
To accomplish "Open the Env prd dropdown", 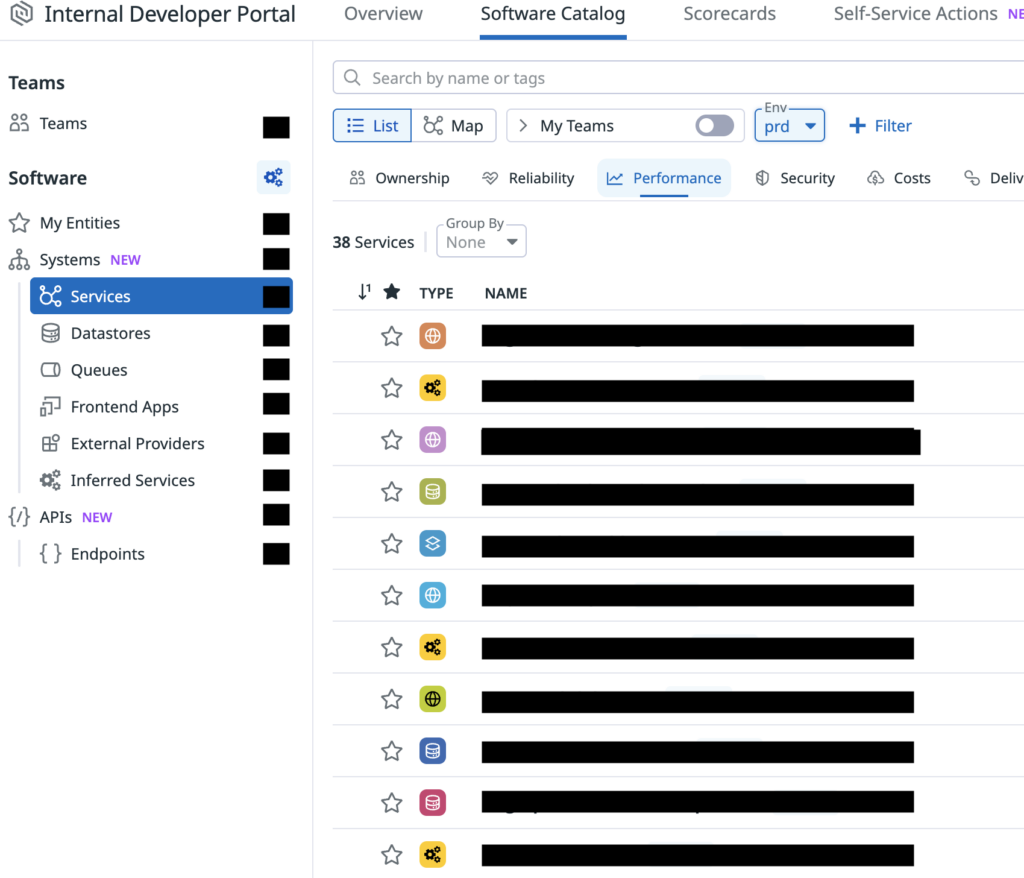I will tap(789, 127).
